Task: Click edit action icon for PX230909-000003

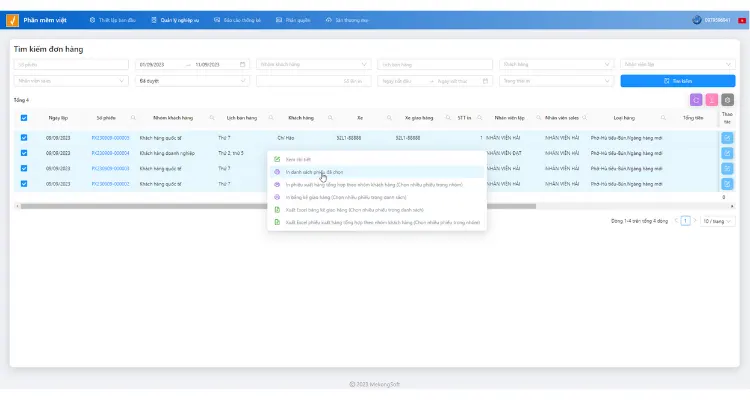Action: 727,168
